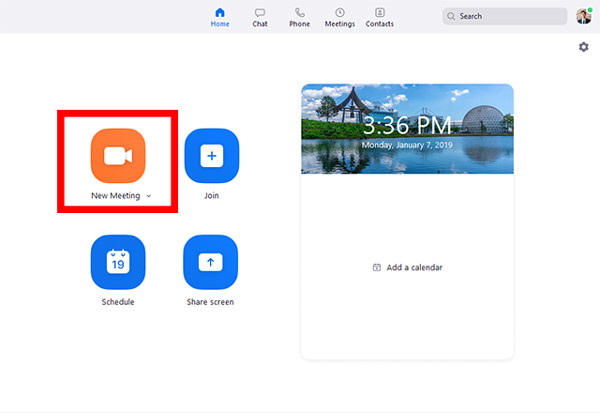Focus the Search field

coord(505,16)
